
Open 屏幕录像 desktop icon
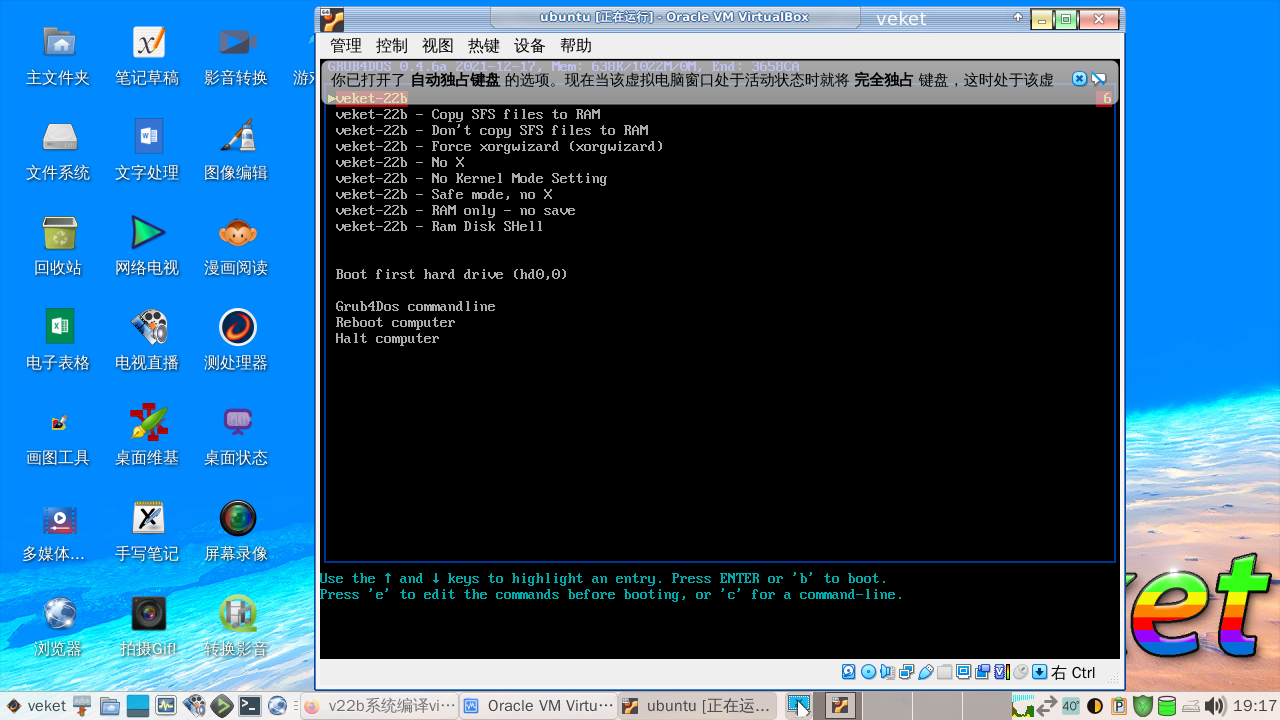pyautogui.click(x=236, y=532)
